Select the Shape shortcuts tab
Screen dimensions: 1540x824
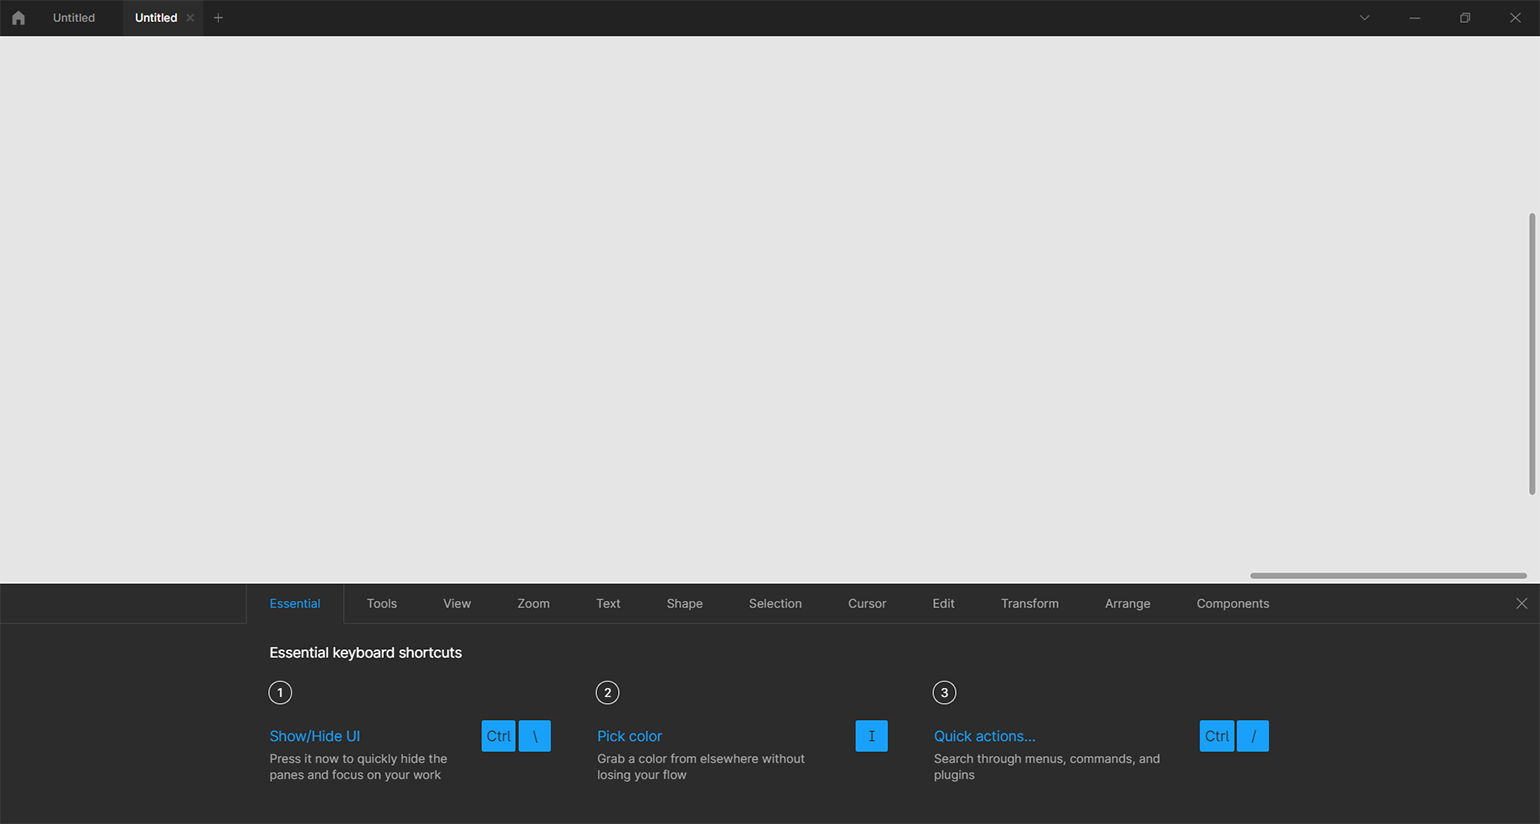[x=684, y=604]
